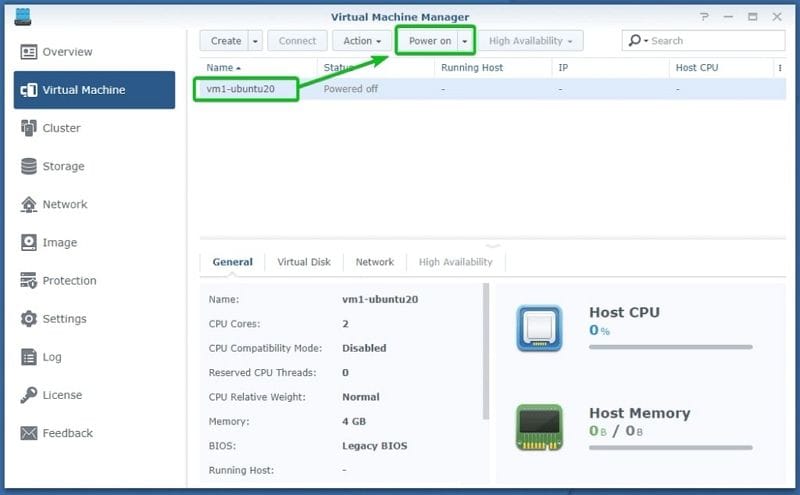
Task: Select the Protection icon in sidebar
Action: (29, 280)
